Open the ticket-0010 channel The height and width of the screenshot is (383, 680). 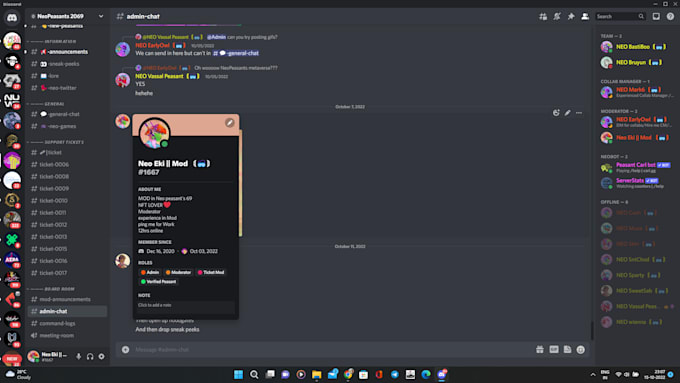[67, 200]
